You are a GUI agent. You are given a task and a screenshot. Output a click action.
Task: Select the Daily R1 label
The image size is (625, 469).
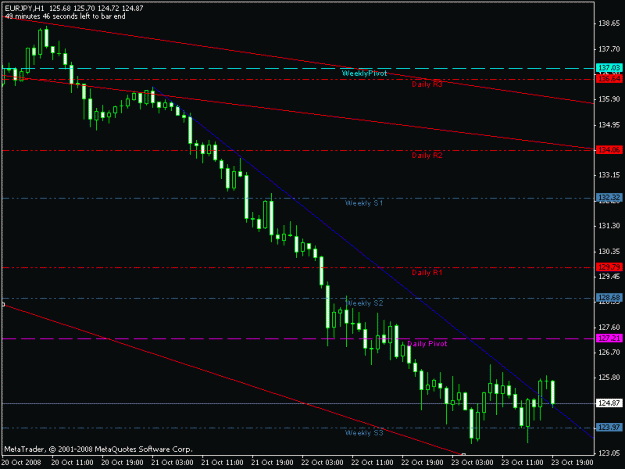[x=427, y=272]
